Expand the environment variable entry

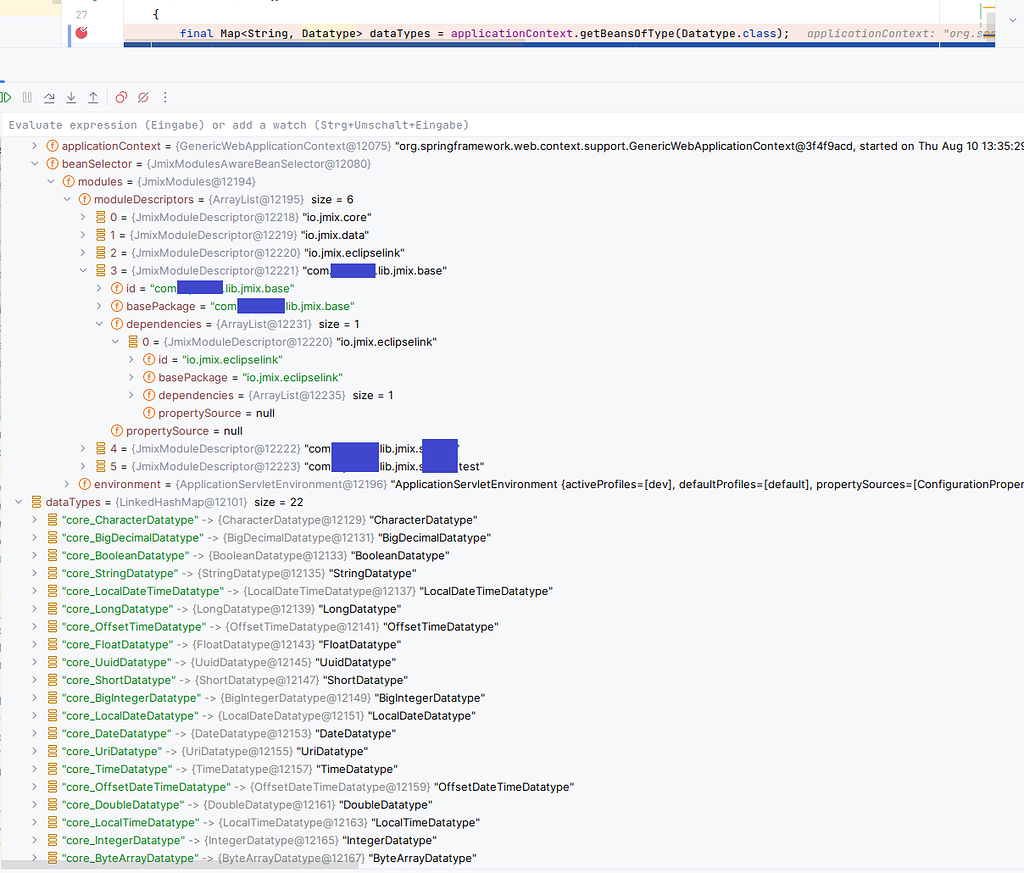pyautogui.click(x=67, y=484)
